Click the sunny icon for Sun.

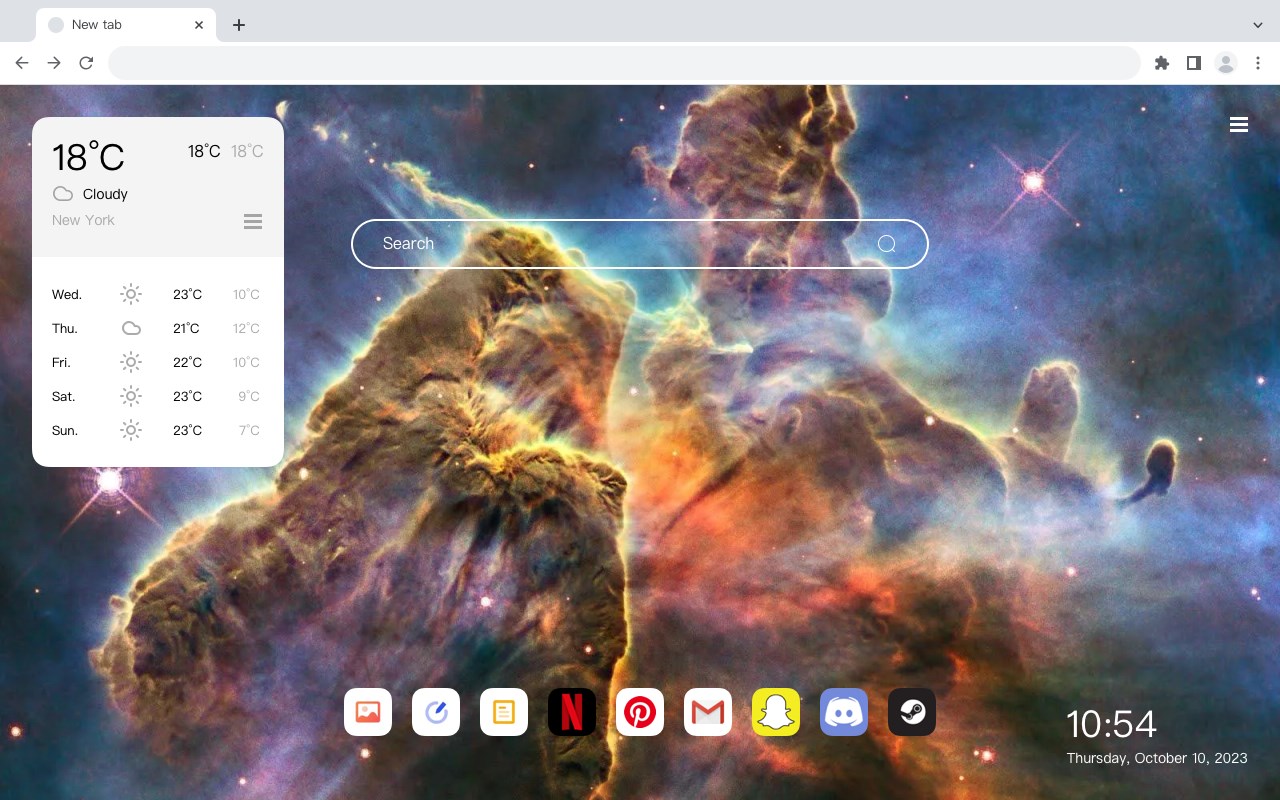pos(131,430)
